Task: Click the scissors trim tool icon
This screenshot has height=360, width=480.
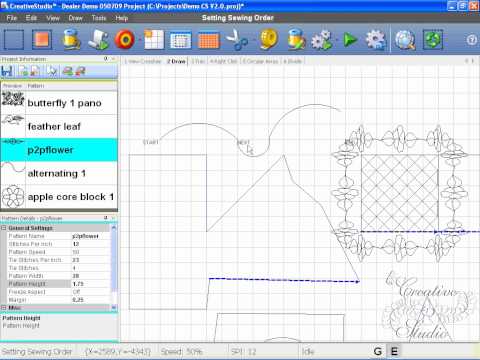Action: coord(236,40)
